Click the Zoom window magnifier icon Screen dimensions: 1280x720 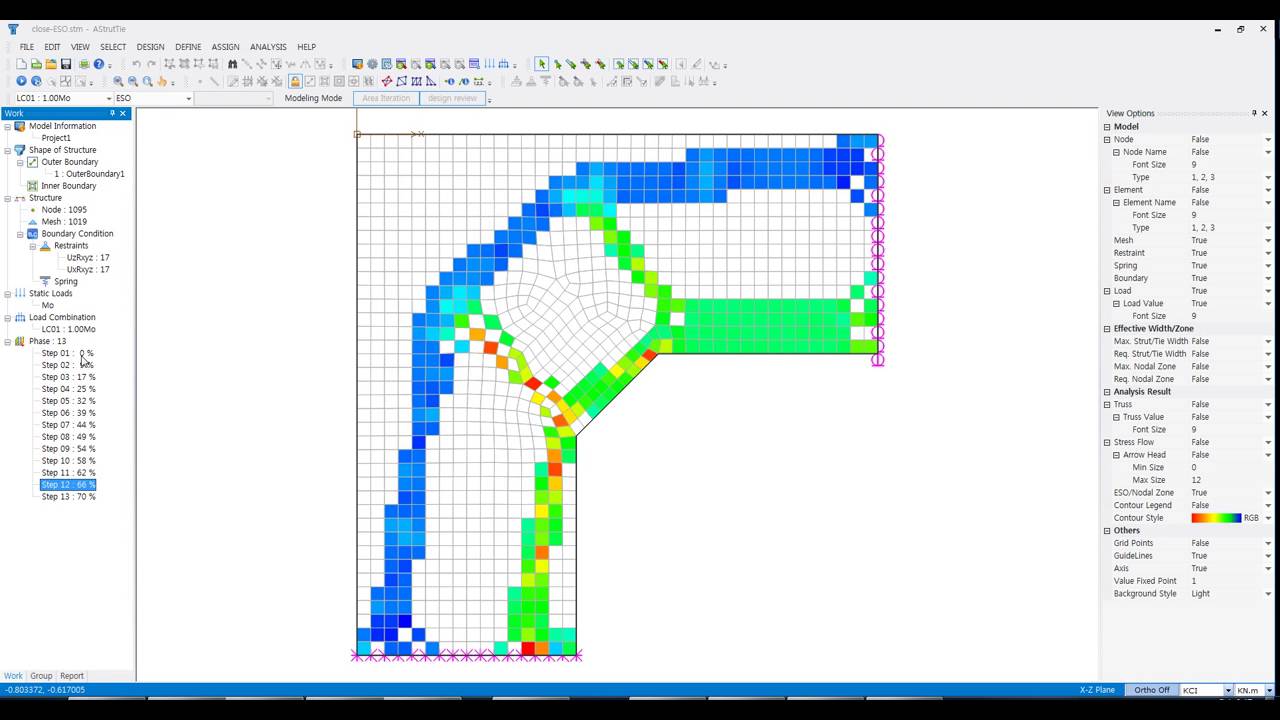coord(148,81)
